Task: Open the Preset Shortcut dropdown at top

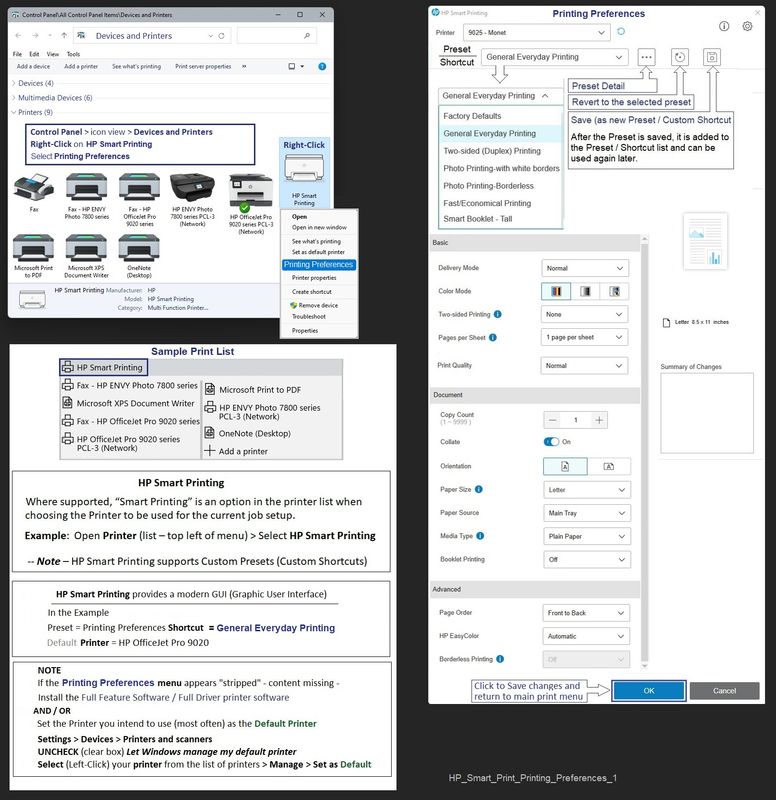Action: pyautogui.click(x=554, y=57)
